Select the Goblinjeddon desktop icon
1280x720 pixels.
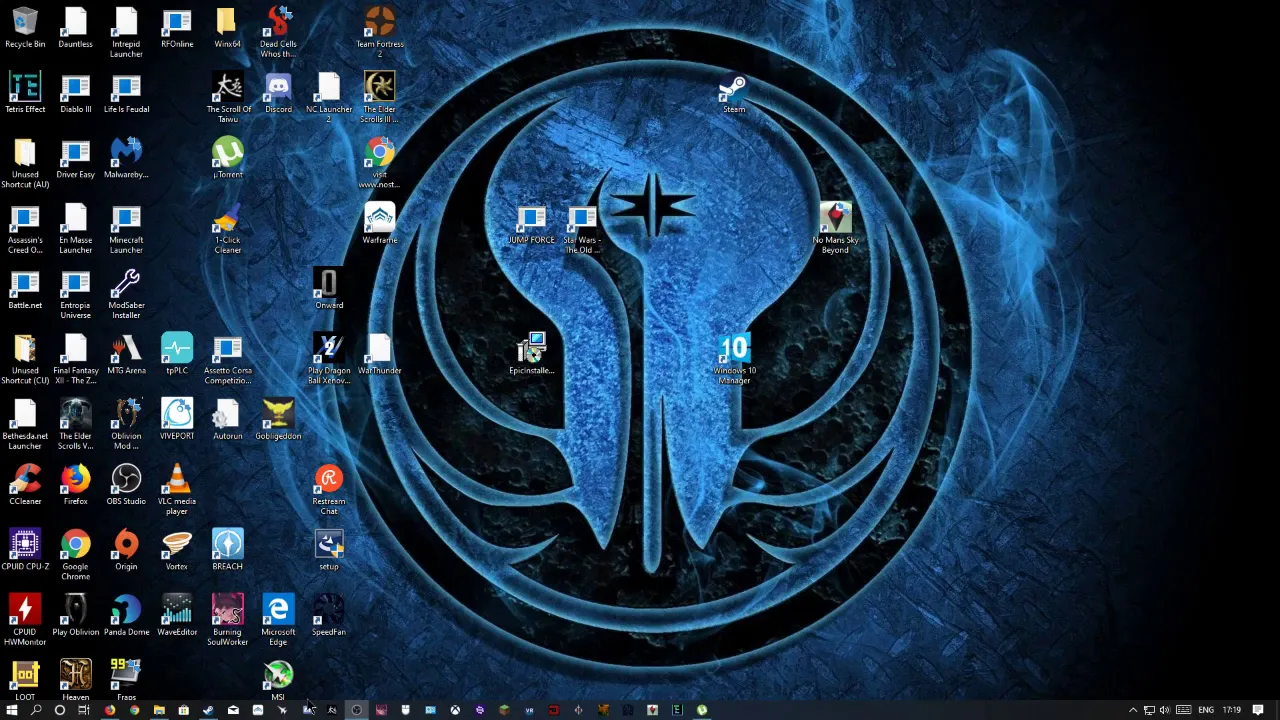[278, 419]
